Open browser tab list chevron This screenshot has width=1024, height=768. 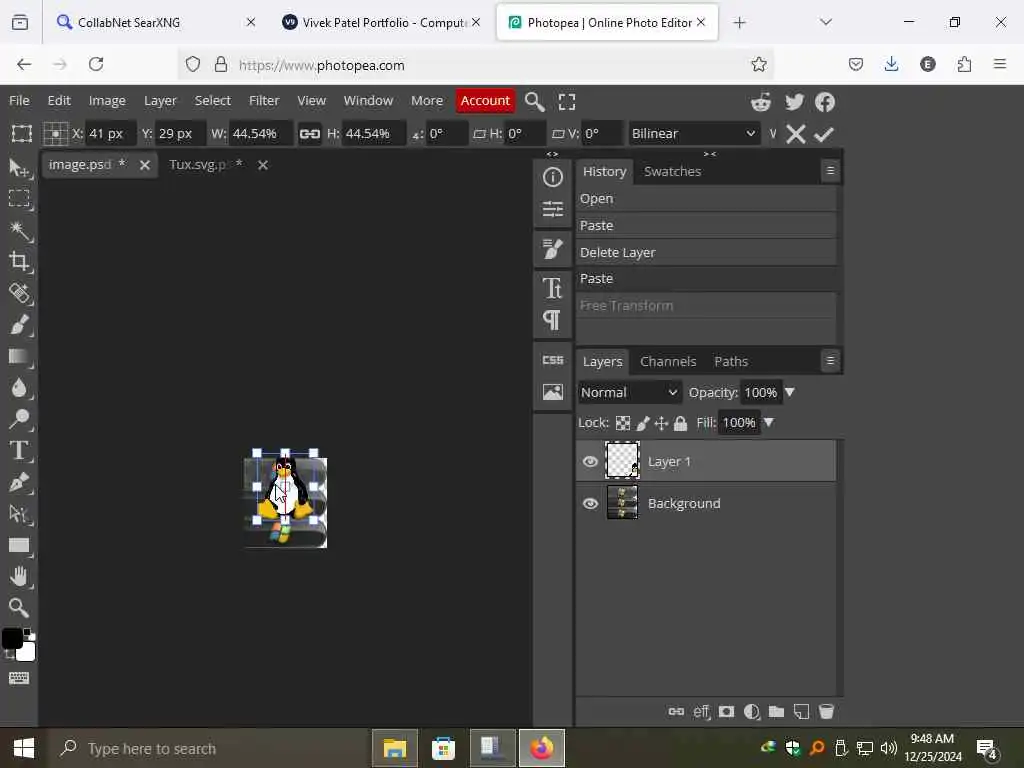coord(825,22)
